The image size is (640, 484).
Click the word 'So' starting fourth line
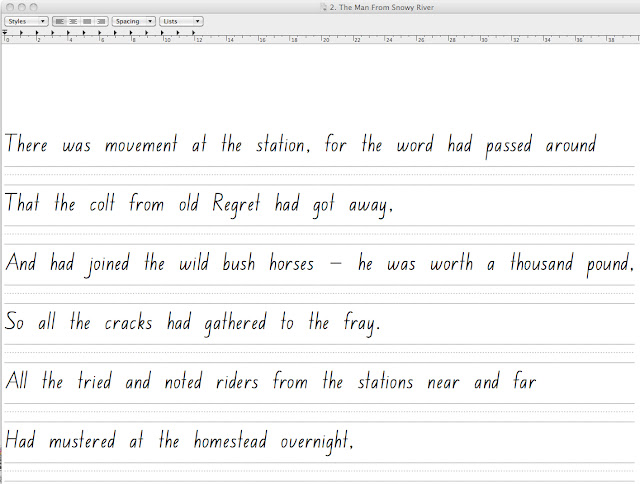[14, 321]
